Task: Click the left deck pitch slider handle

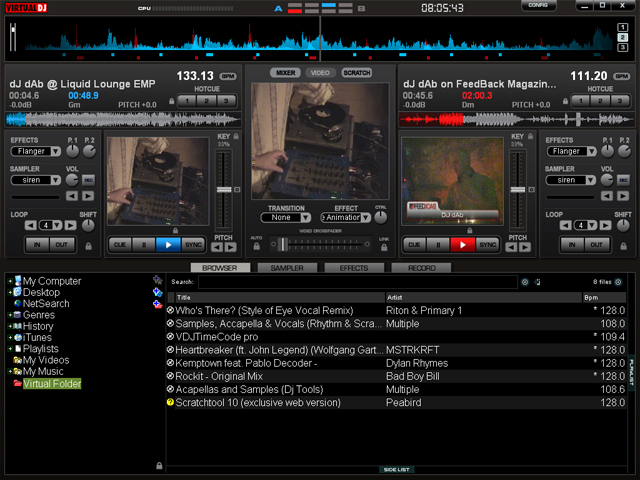Action: point(224,189)
